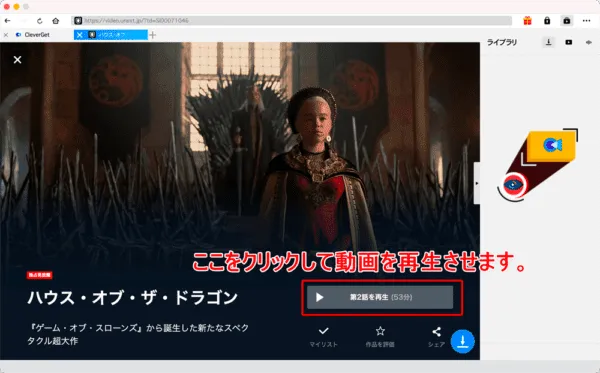Add title to マイリスト
600x373 pixels.
point(323,337)
